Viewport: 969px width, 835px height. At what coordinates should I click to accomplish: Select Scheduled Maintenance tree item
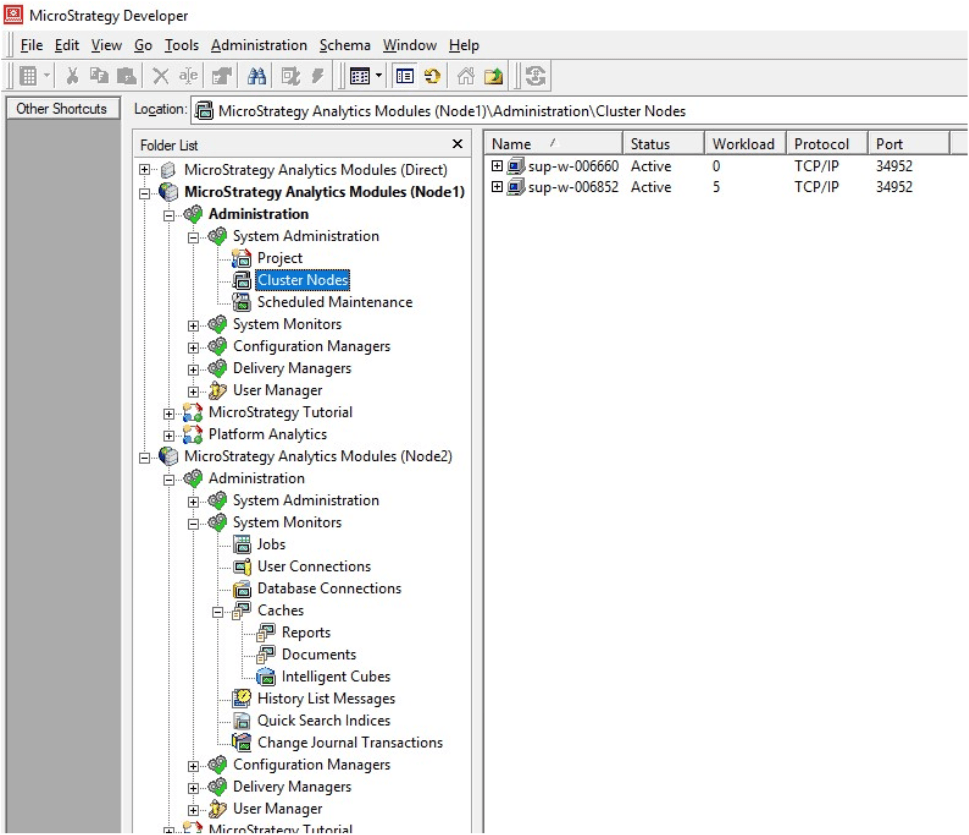click(x=334, y=302)
